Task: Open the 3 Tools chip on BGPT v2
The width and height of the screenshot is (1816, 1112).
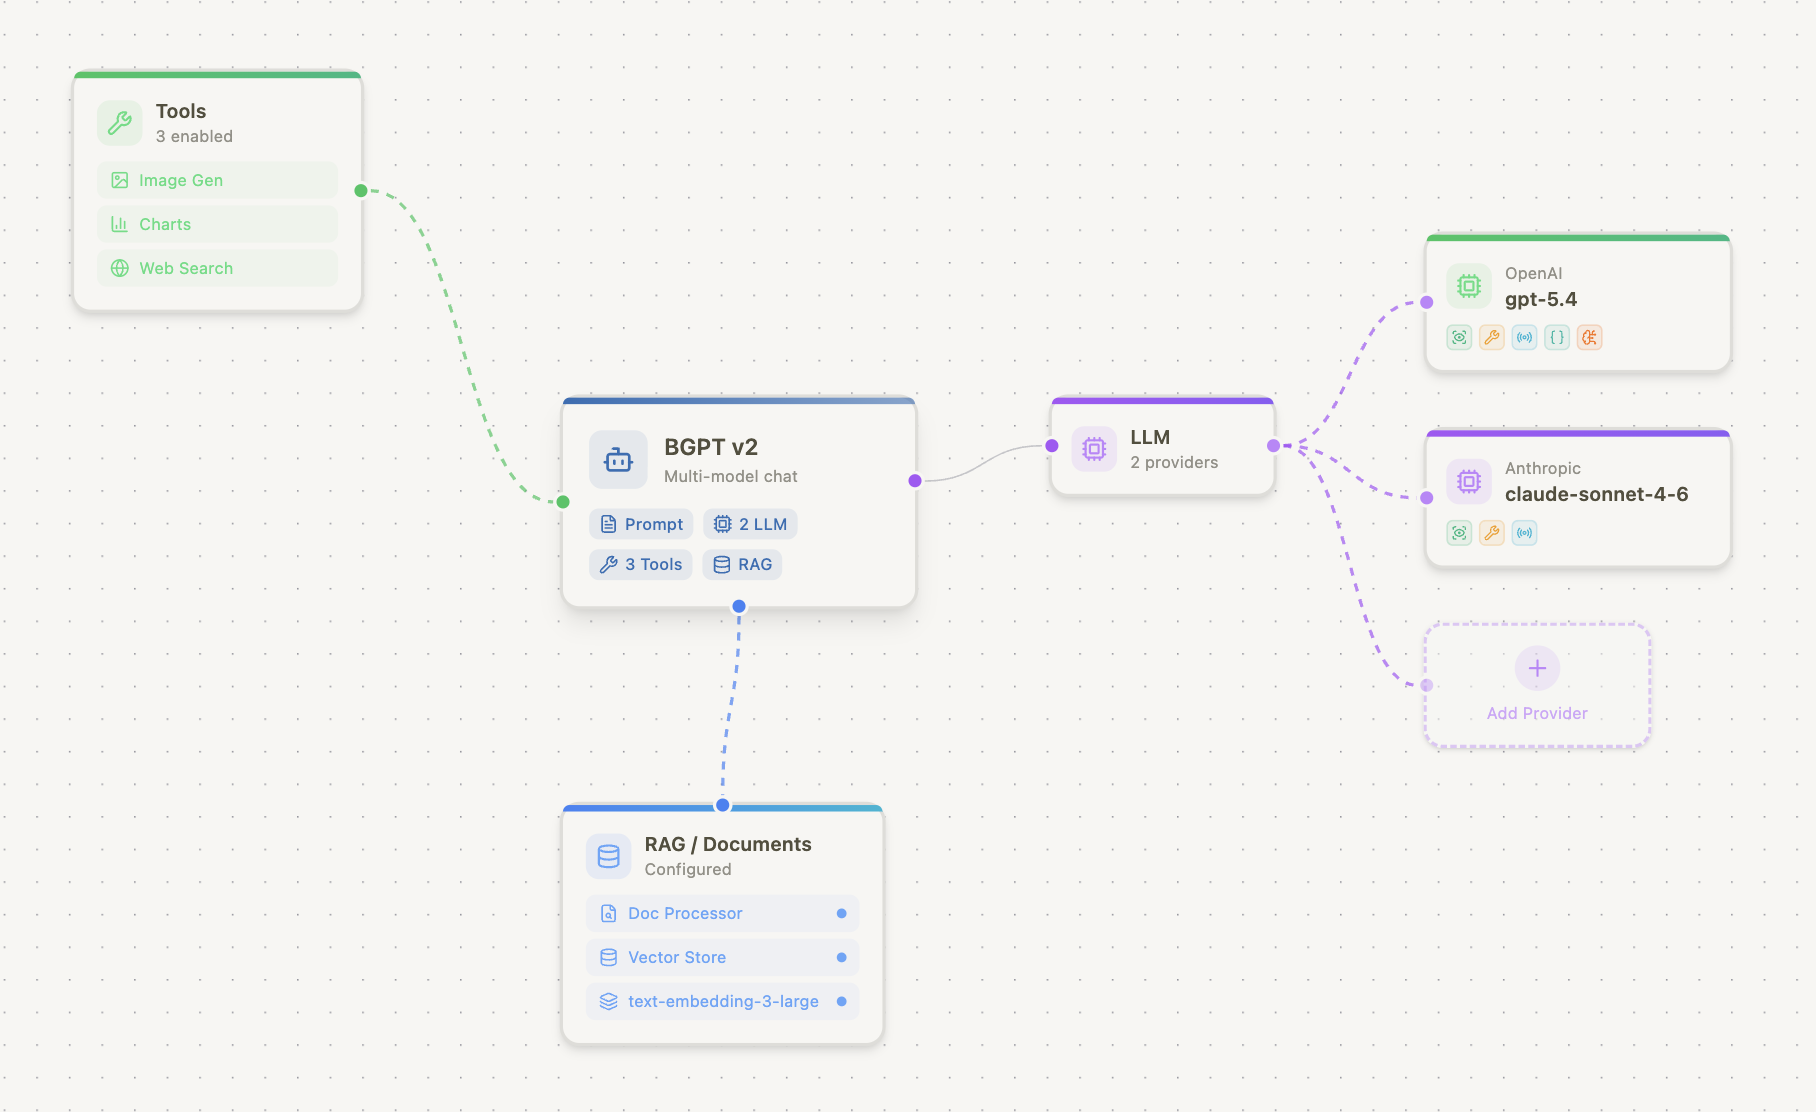Action: [x=641, y=564]
